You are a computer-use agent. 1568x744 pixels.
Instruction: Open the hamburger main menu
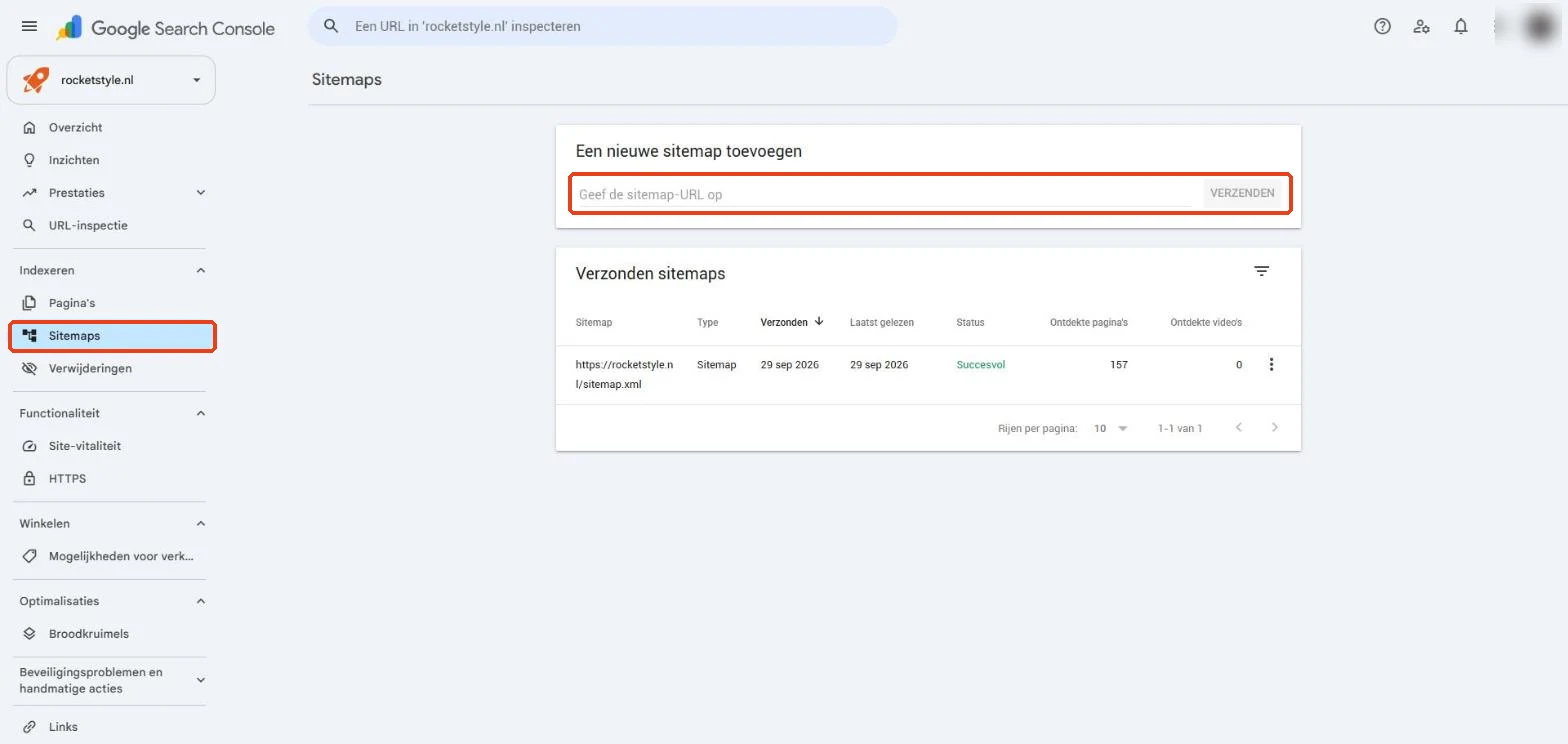[29, 27]
